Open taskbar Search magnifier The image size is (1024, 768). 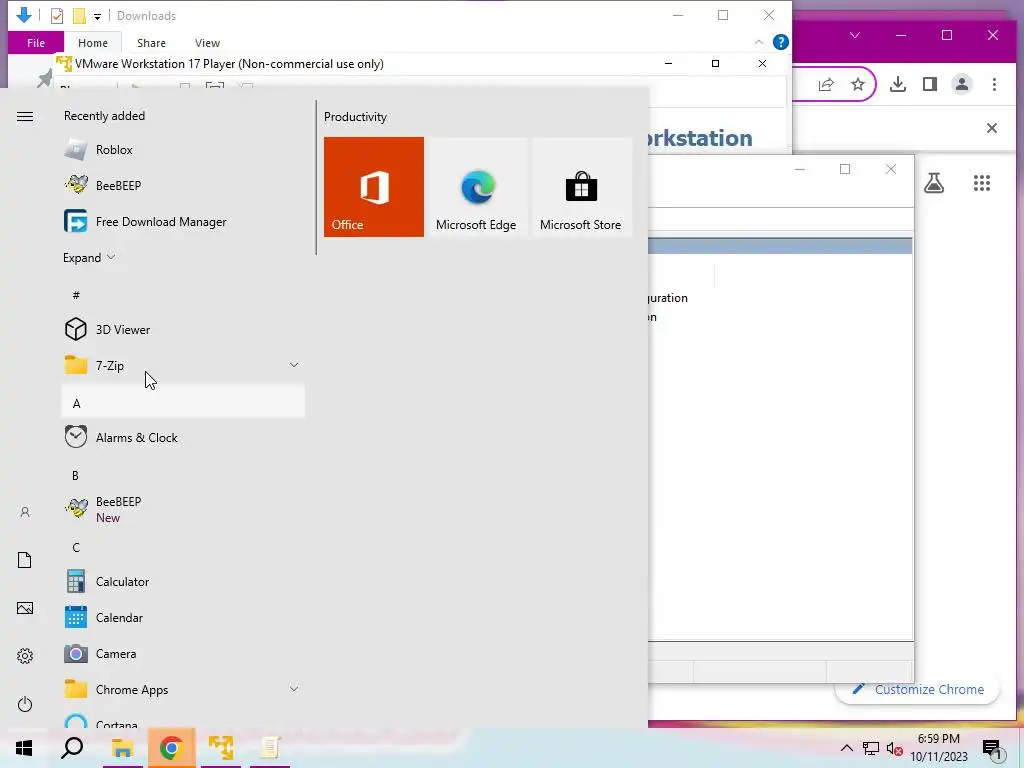[x=72, y=748]
